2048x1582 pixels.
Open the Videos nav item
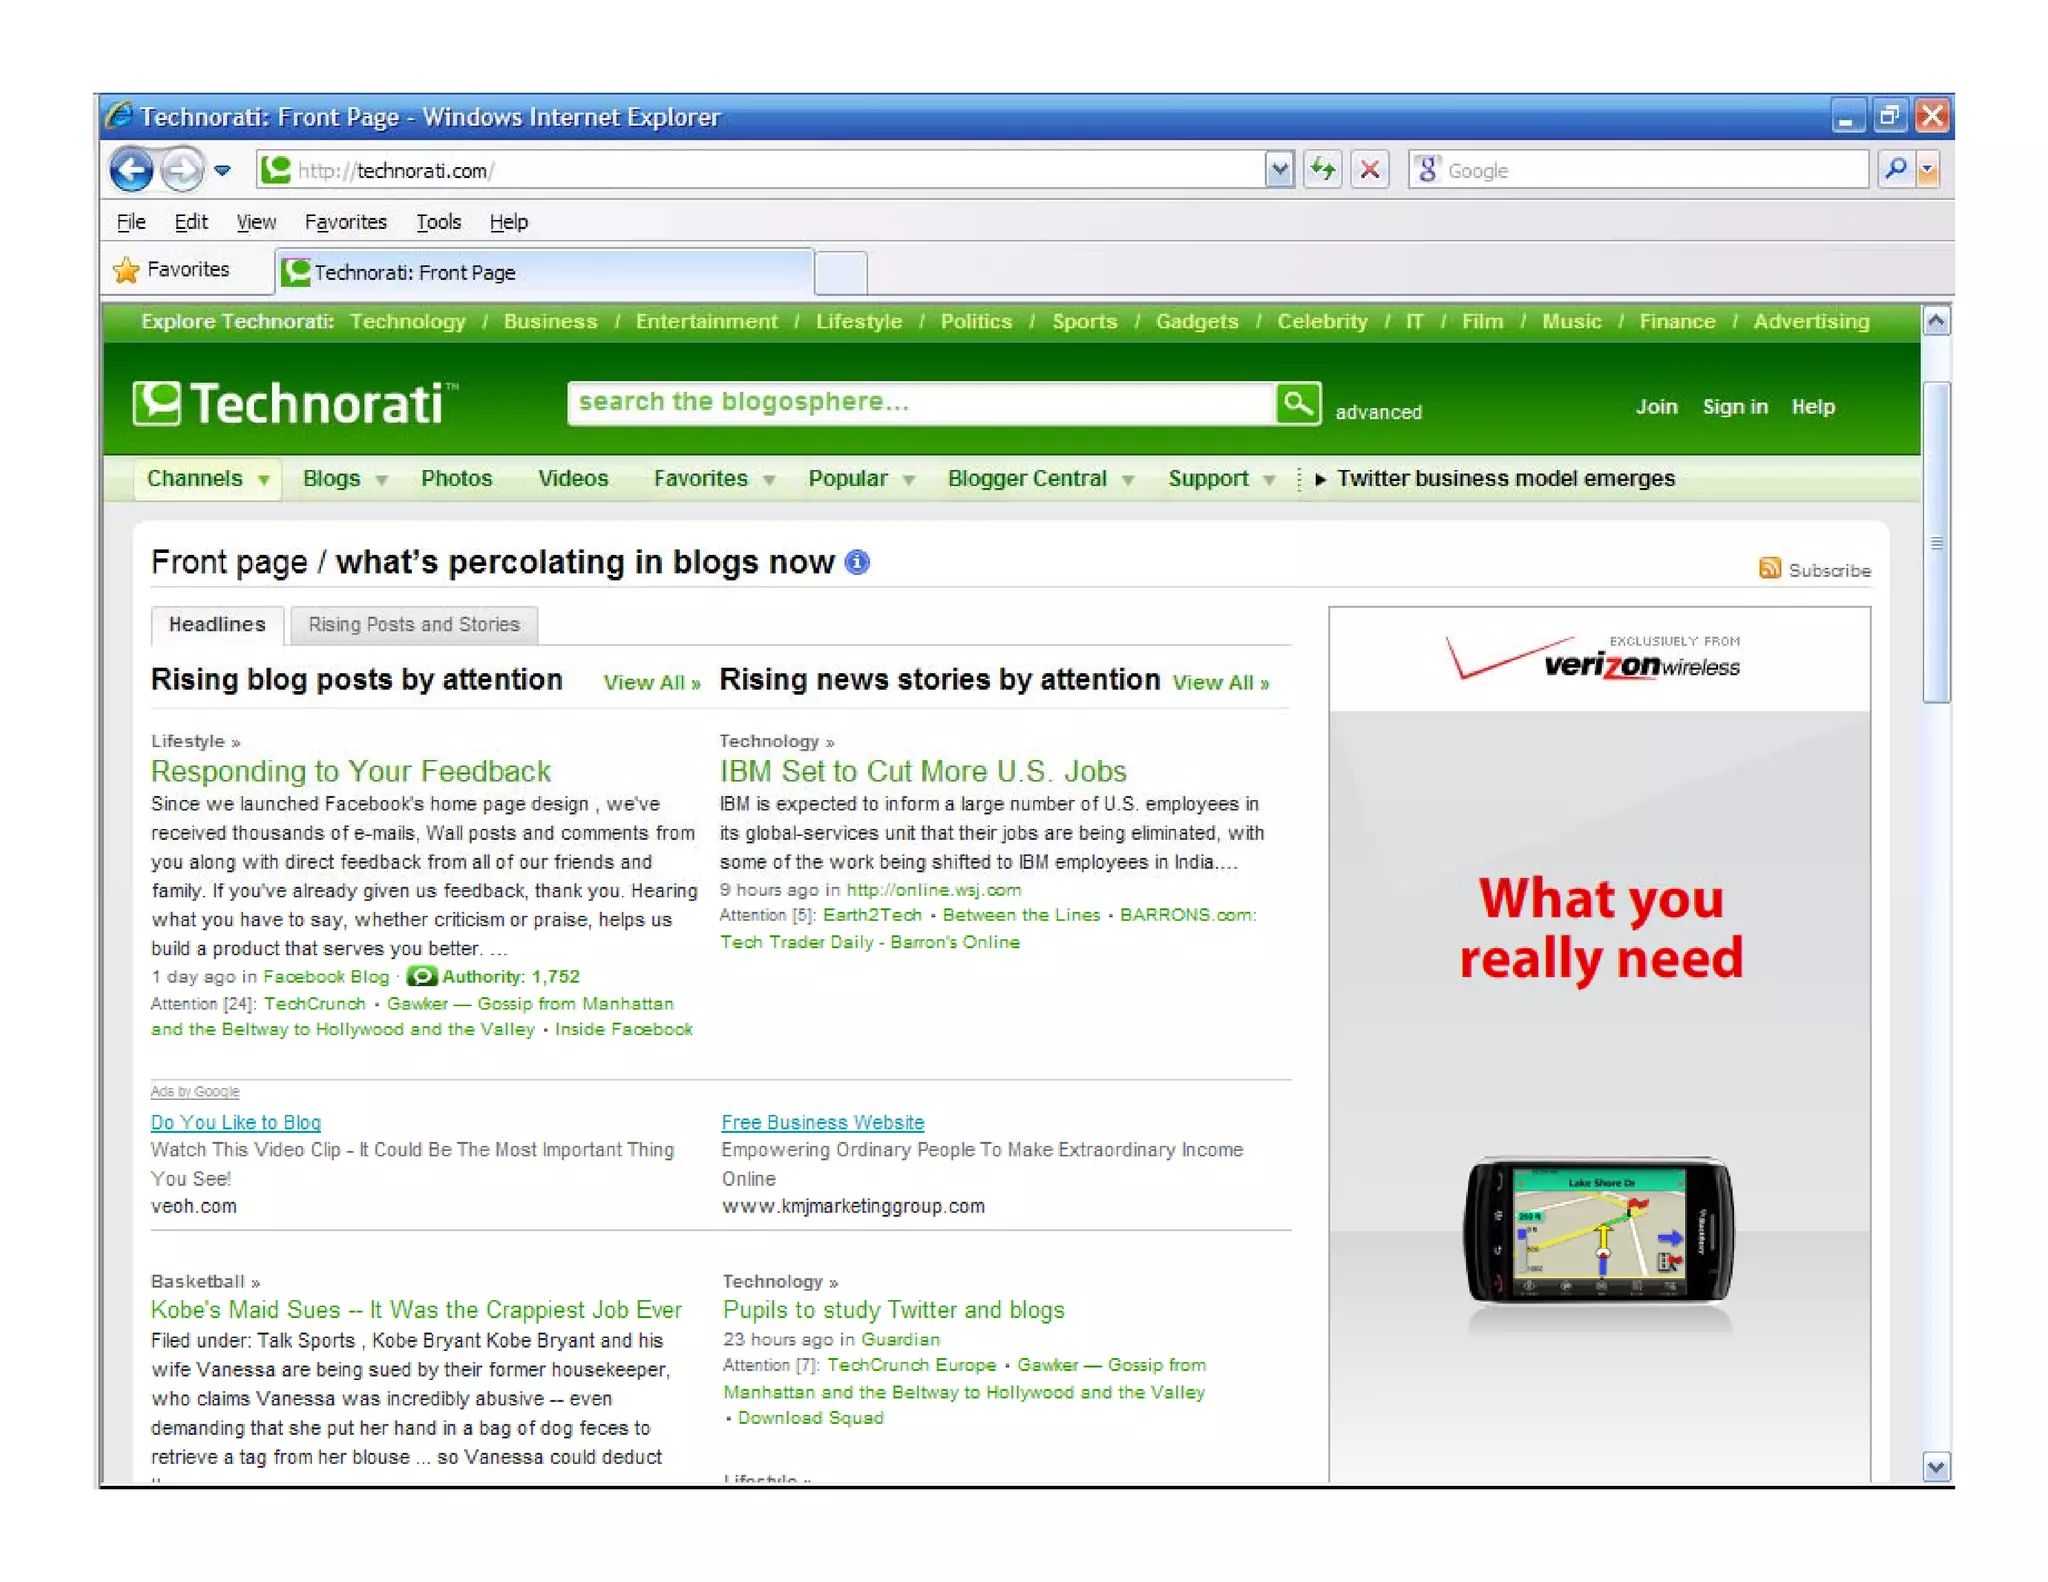(x=573, y=479)
